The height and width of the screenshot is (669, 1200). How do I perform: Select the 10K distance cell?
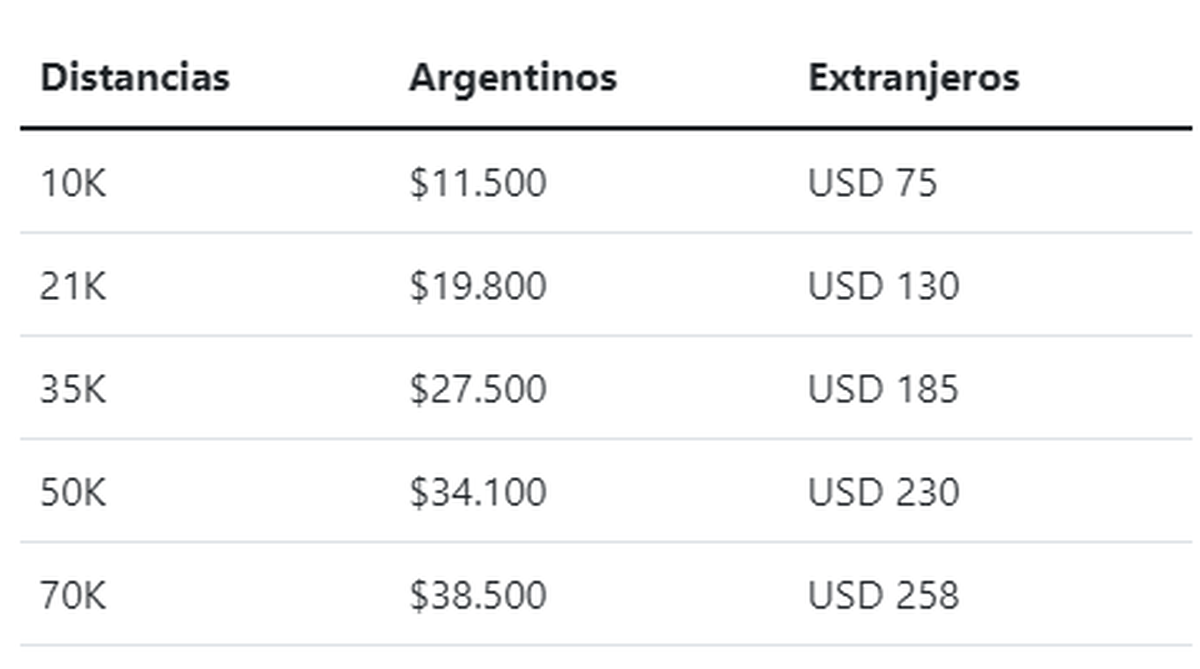(x=73, y=183)
